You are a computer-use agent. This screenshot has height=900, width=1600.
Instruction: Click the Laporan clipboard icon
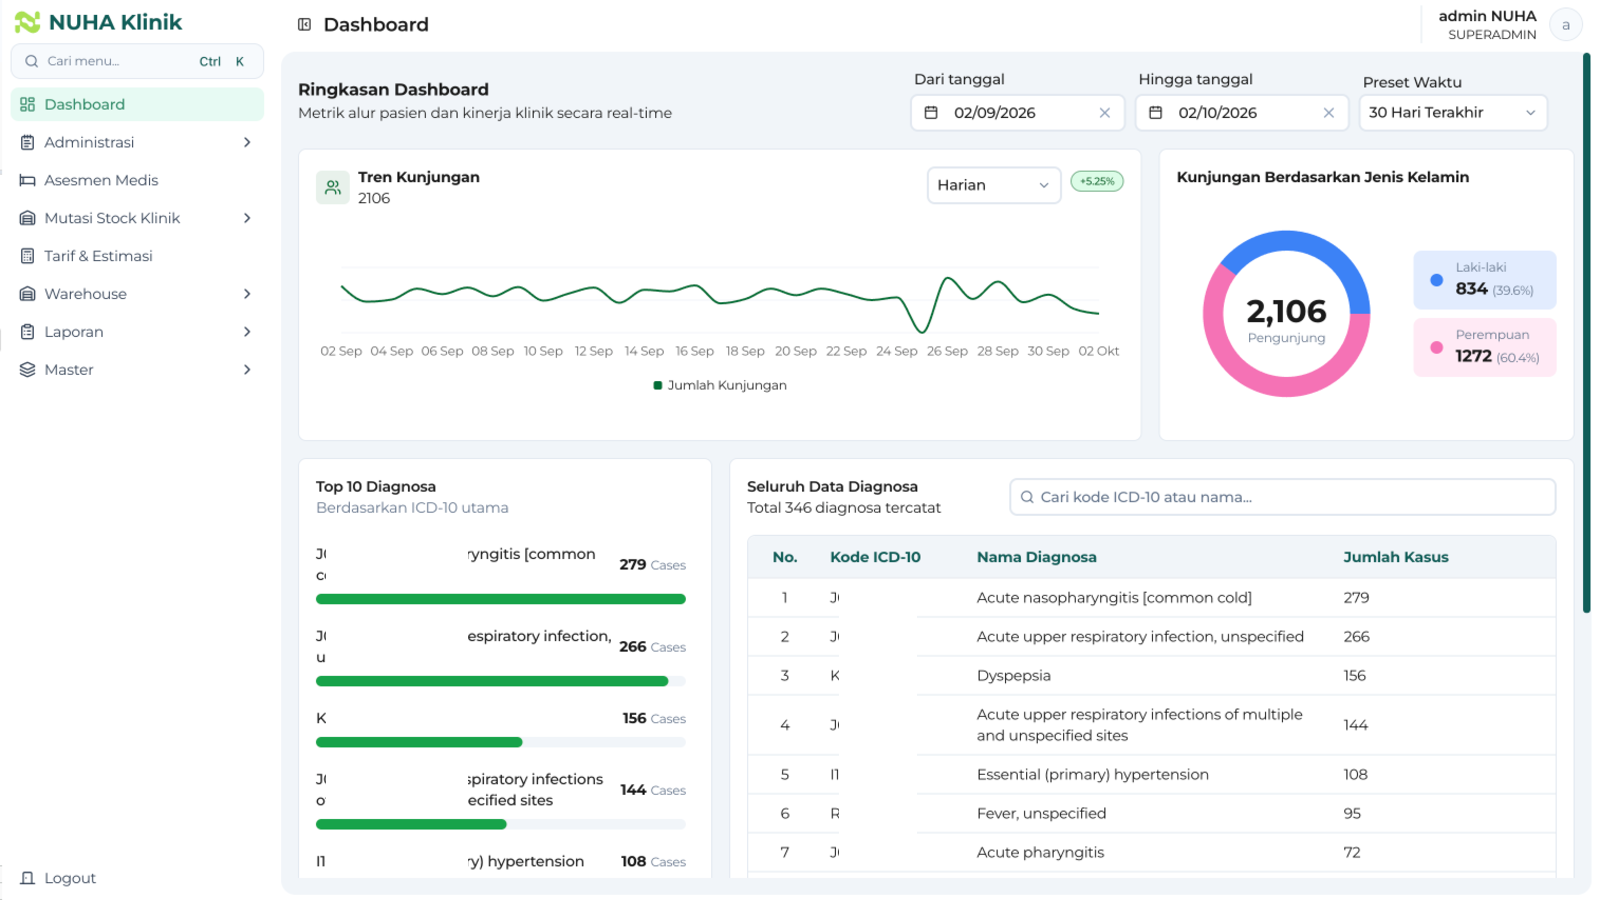point(27,332)
